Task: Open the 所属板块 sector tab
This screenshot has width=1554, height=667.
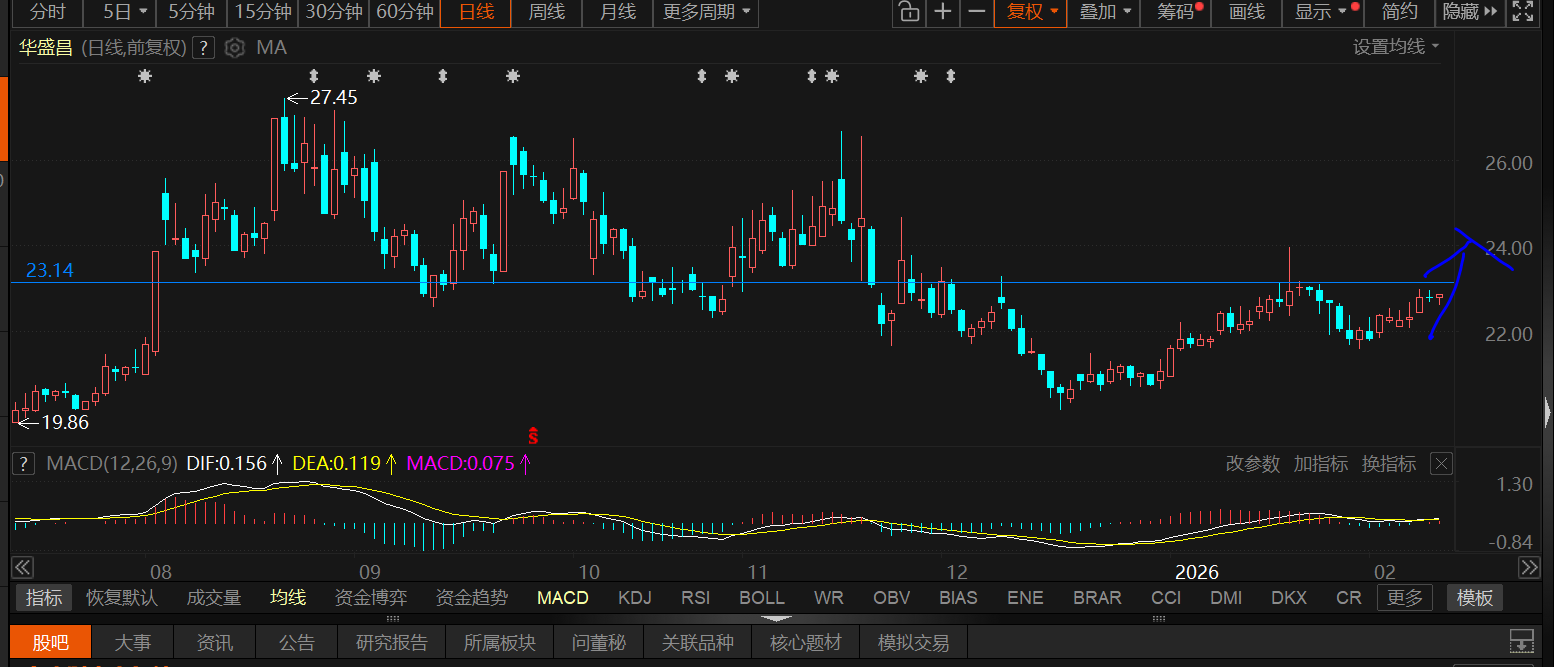Action: click(x=500, y=642)
